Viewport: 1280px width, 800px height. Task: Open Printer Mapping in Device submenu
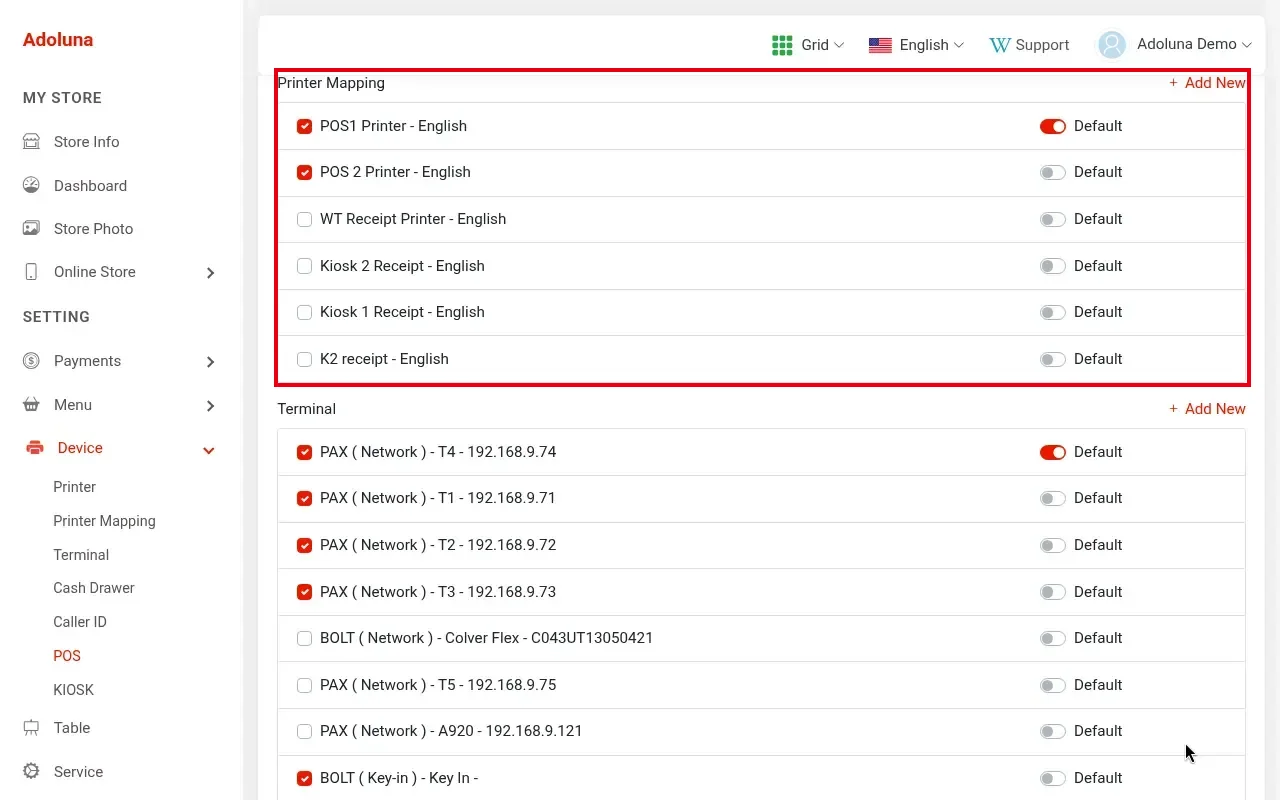[x=104, y=521]
